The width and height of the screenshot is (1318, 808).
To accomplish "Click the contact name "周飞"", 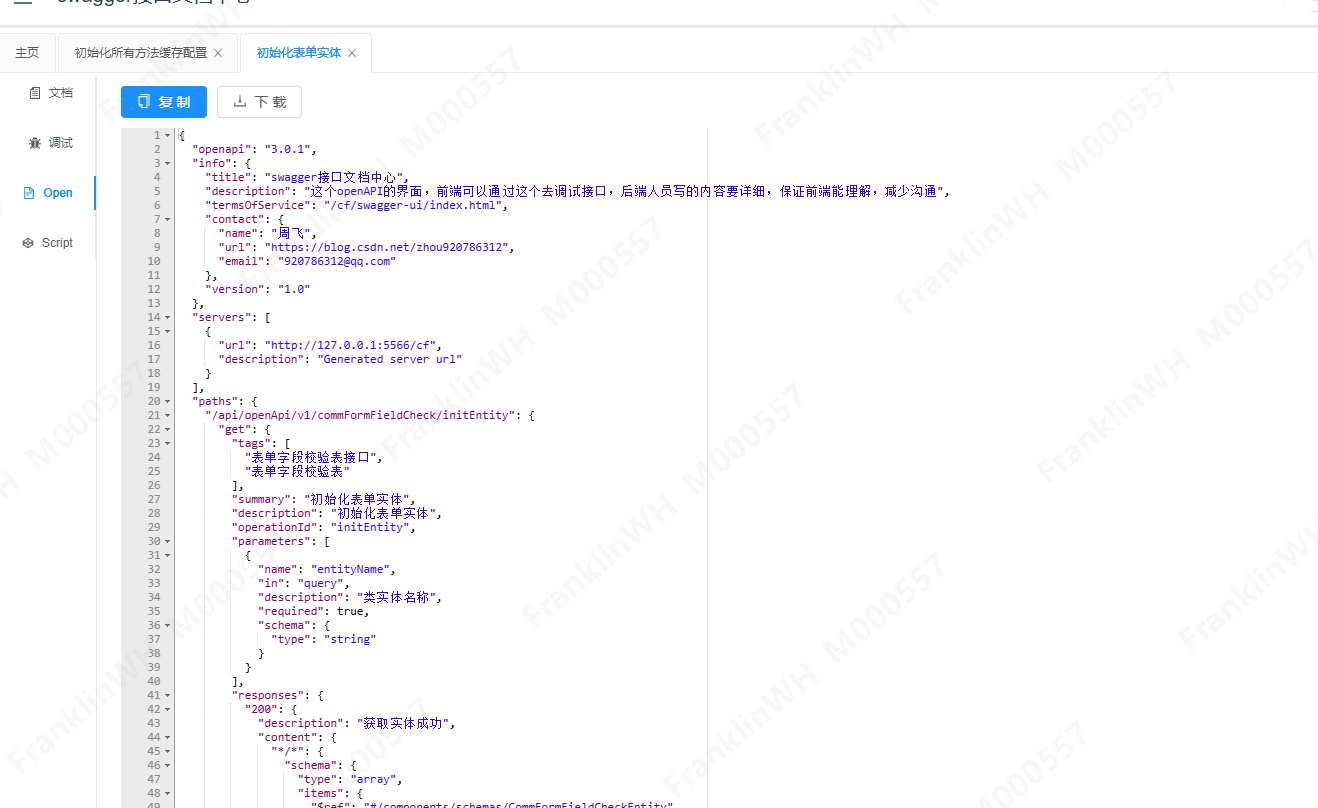I will click(x=293, y=233).
